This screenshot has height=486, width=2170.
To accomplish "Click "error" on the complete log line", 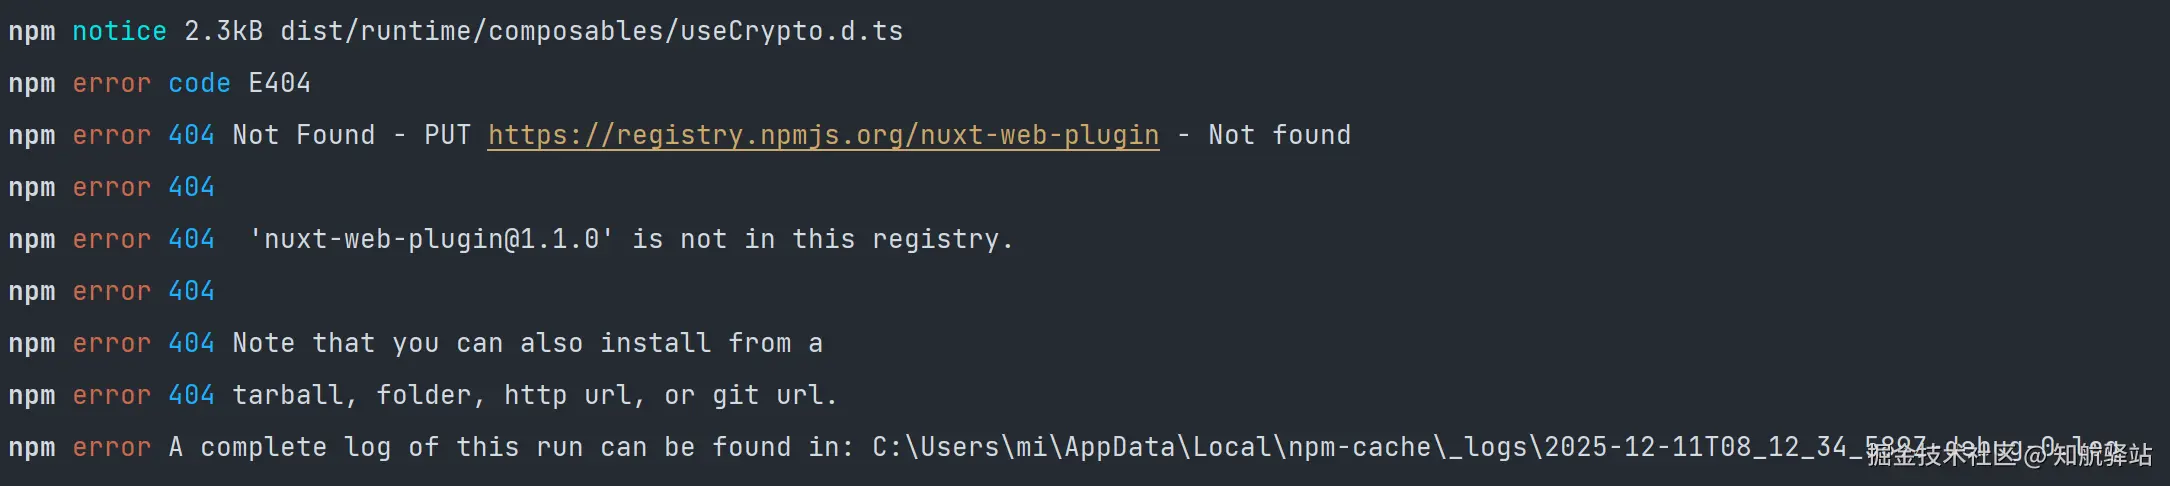I will [x=111, y=447].
